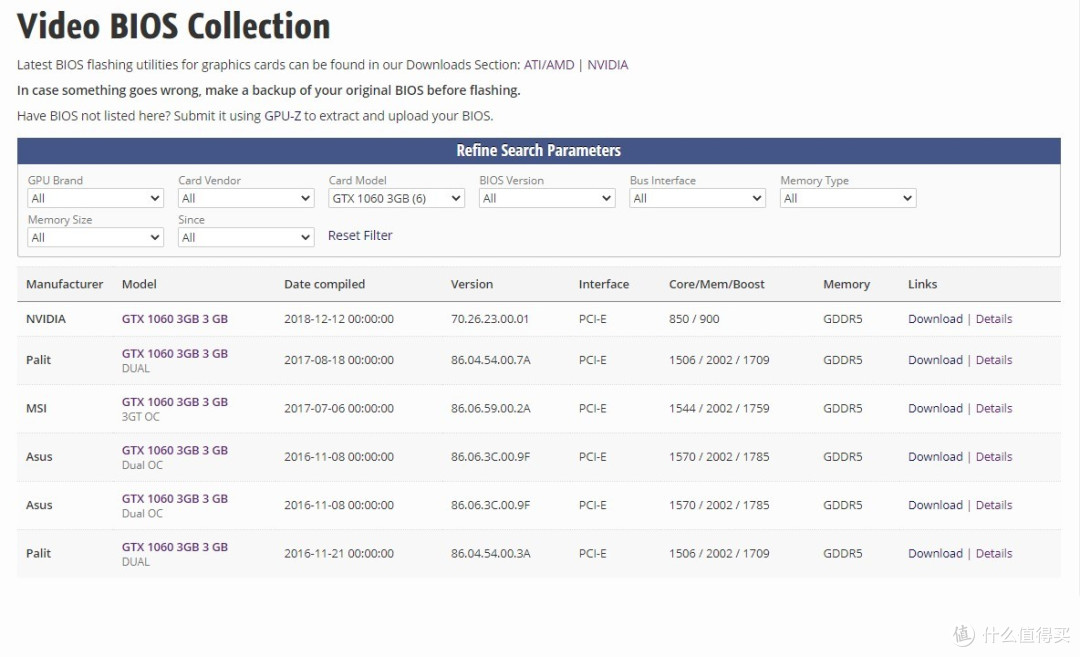Click the Date compiled column header
This screenshot has width=1080, height=657.
point(324,284)
